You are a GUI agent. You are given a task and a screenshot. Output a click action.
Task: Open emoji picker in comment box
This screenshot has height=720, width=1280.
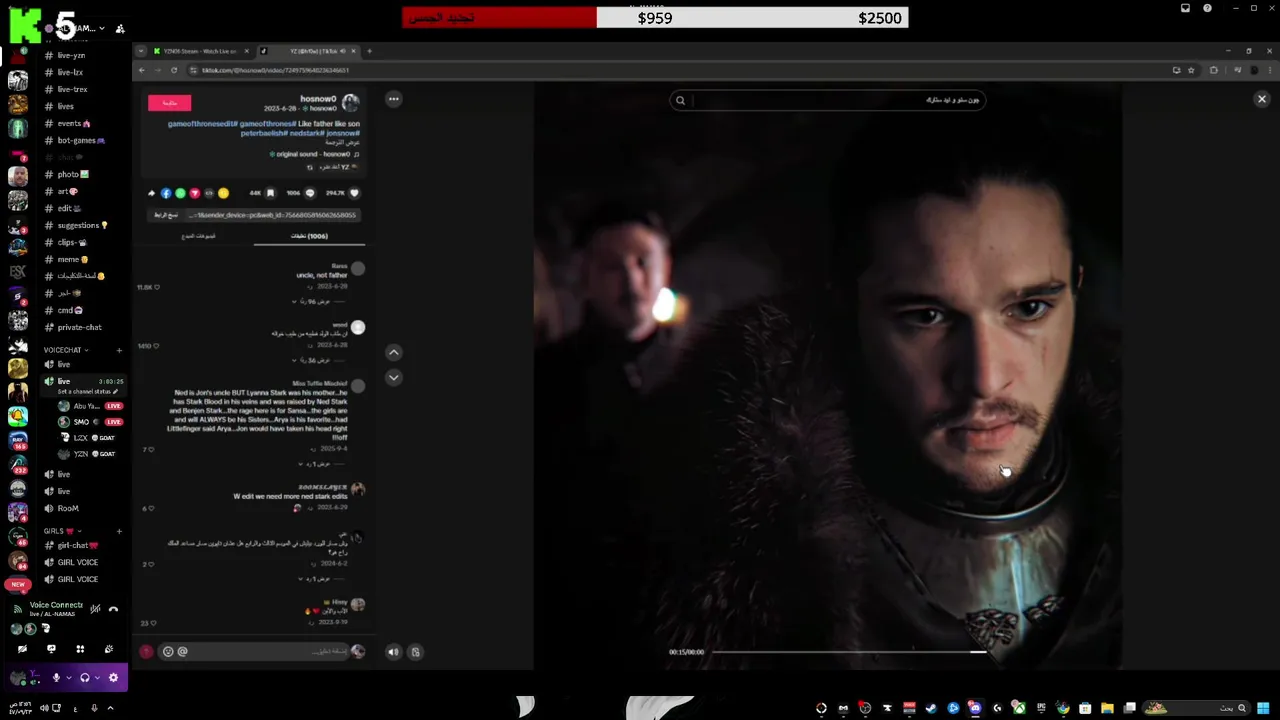(x=168, y=651)
